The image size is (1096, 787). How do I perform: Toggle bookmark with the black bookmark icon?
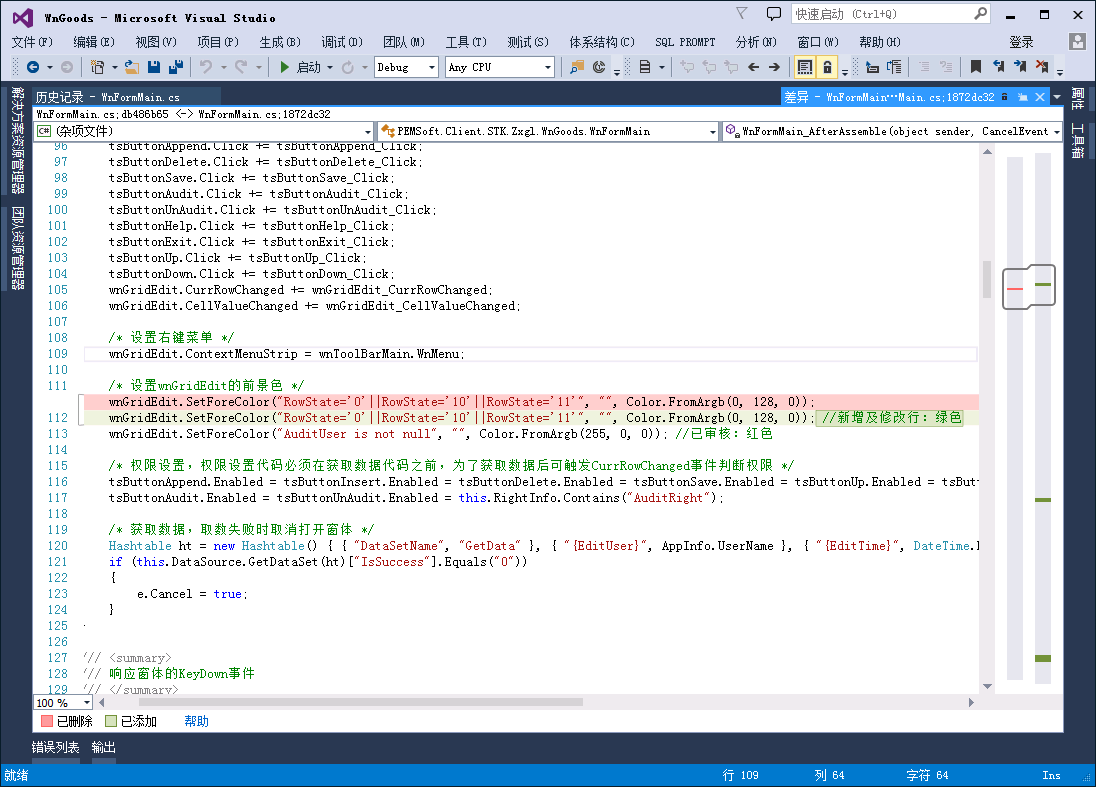pyautogui.click(x=976, y=67)
